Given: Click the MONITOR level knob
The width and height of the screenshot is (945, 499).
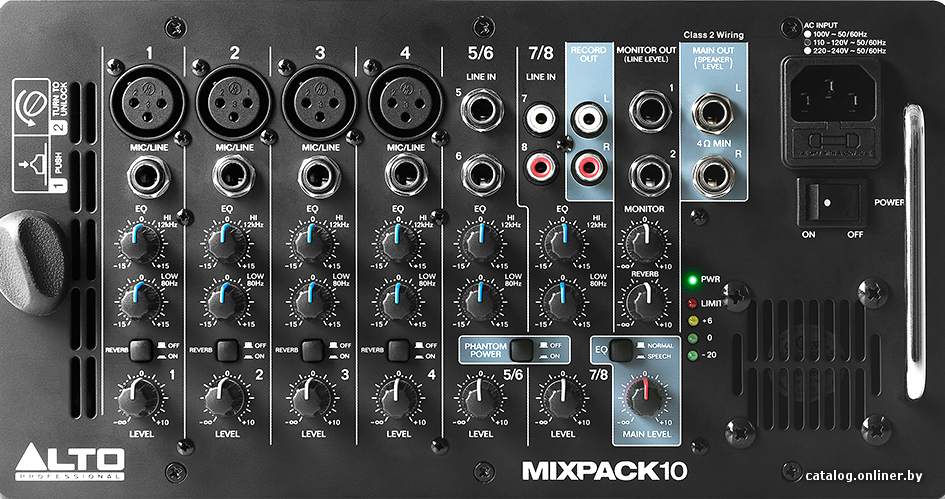Looking at the screenshot, I should pos(646,242).
